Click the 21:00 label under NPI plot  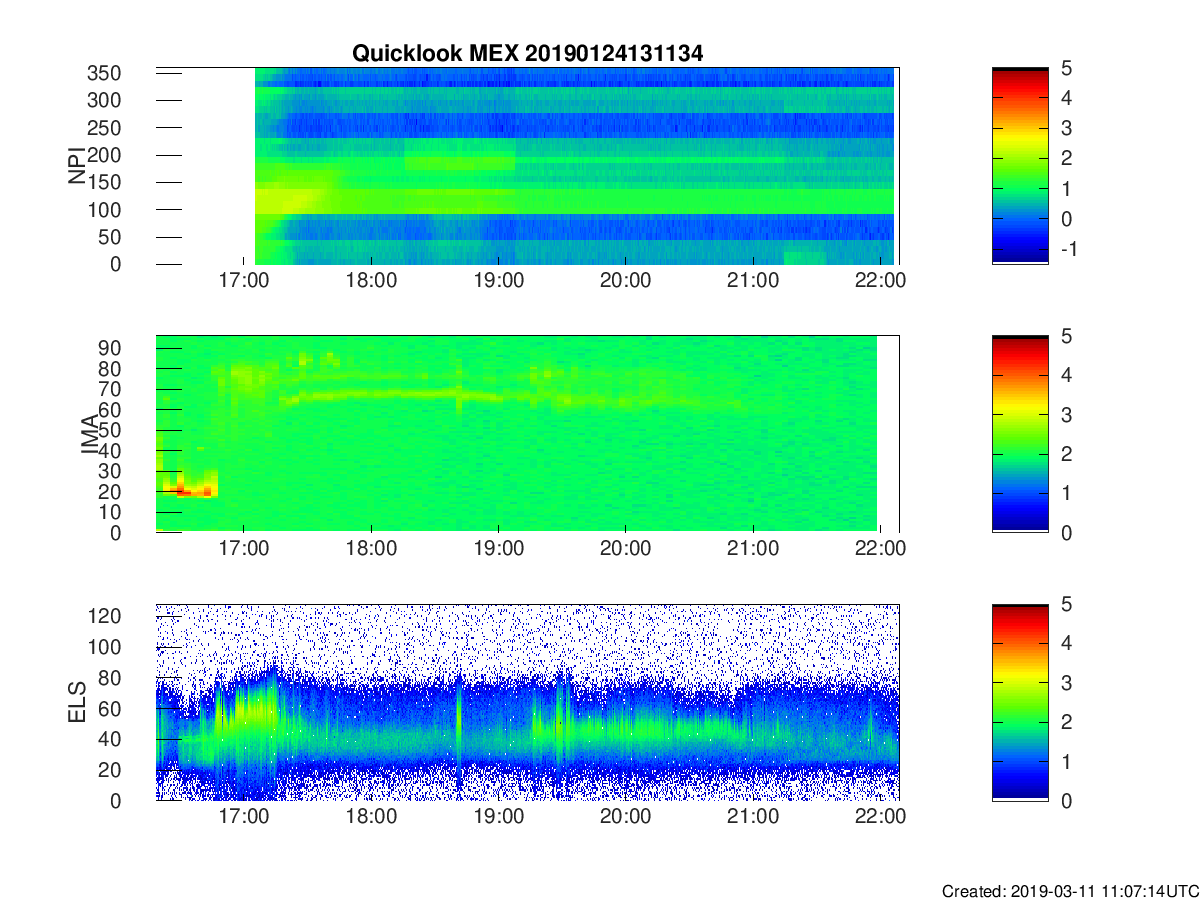pos(752,282)
